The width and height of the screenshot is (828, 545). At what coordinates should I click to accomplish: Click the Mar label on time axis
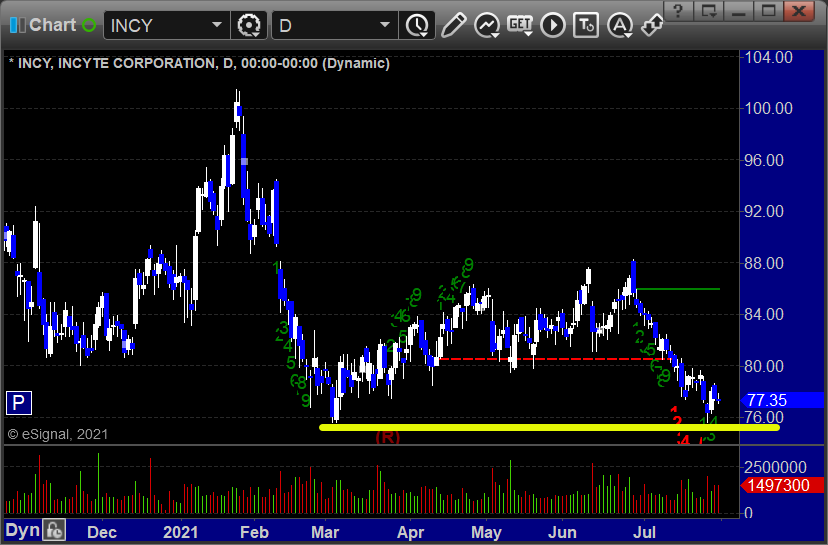click(x=325, y=532)
